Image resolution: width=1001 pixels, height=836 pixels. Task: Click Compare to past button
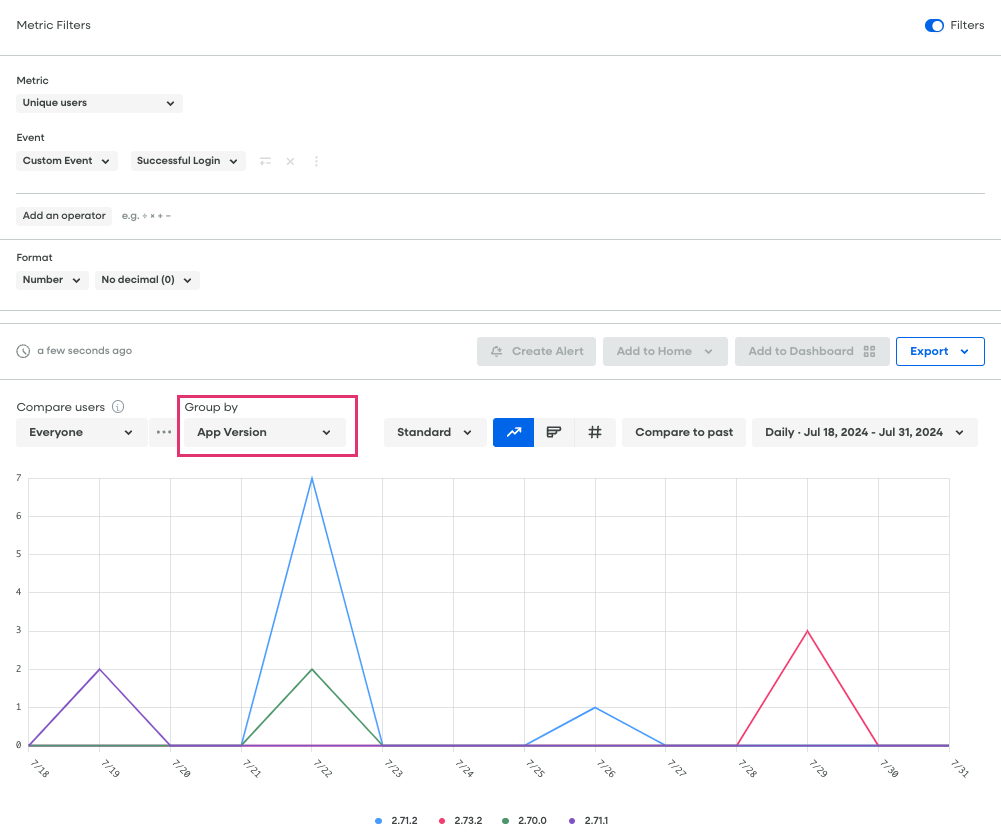pyautogui.click(x=684, y=433)
